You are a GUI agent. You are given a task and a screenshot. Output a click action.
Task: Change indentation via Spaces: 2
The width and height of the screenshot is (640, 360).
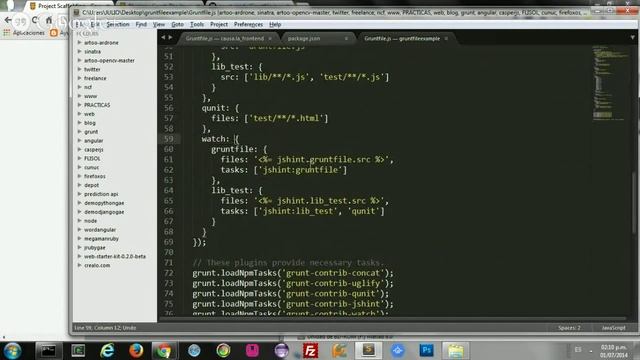point(569,328)
